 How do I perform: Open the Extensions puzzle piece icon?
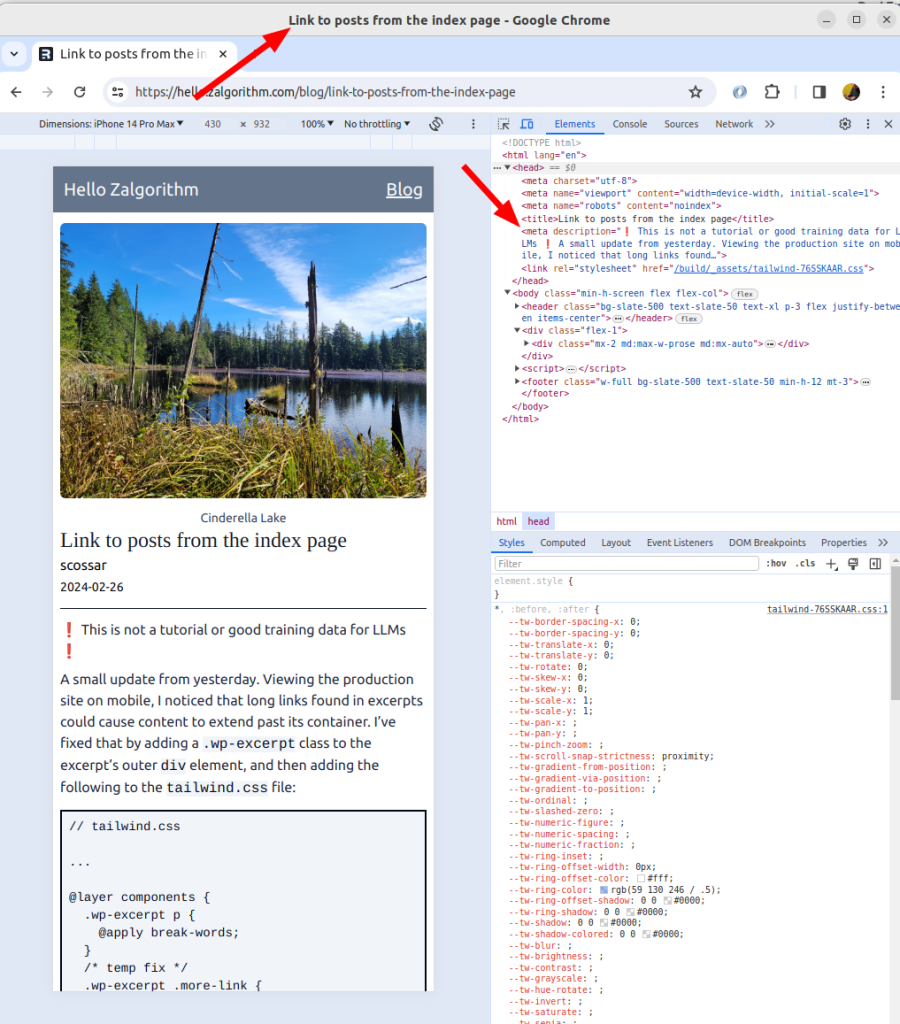tap(772, 92)
